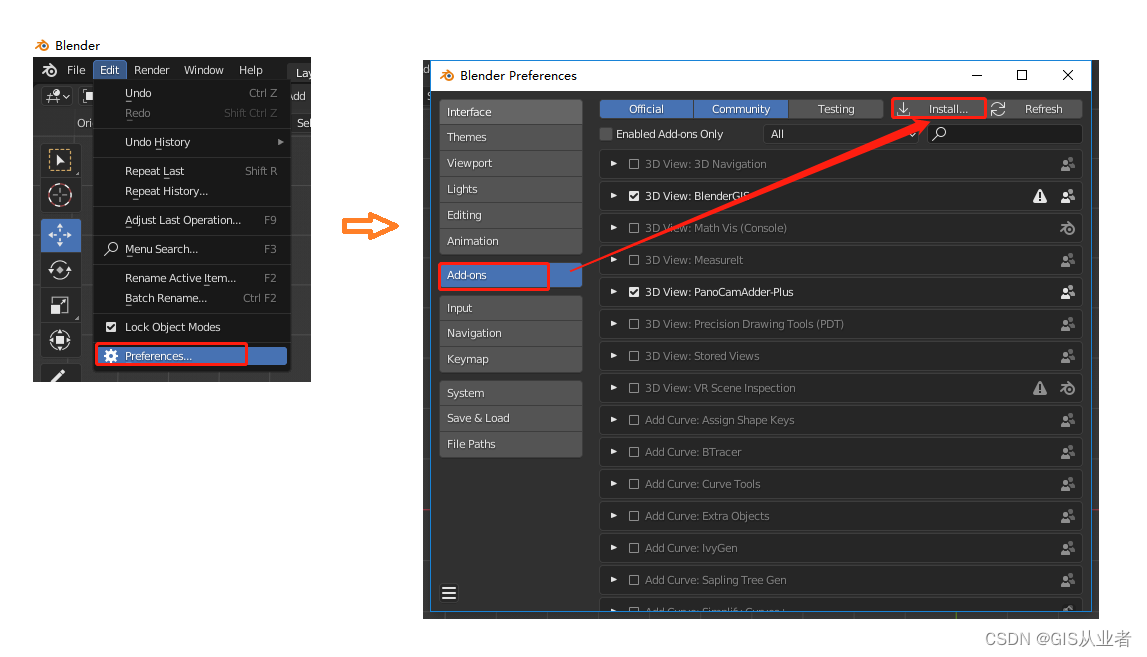Open the Viewport preferences section
The width and height of the screenshot is (1147, 657).
[511, 163]
